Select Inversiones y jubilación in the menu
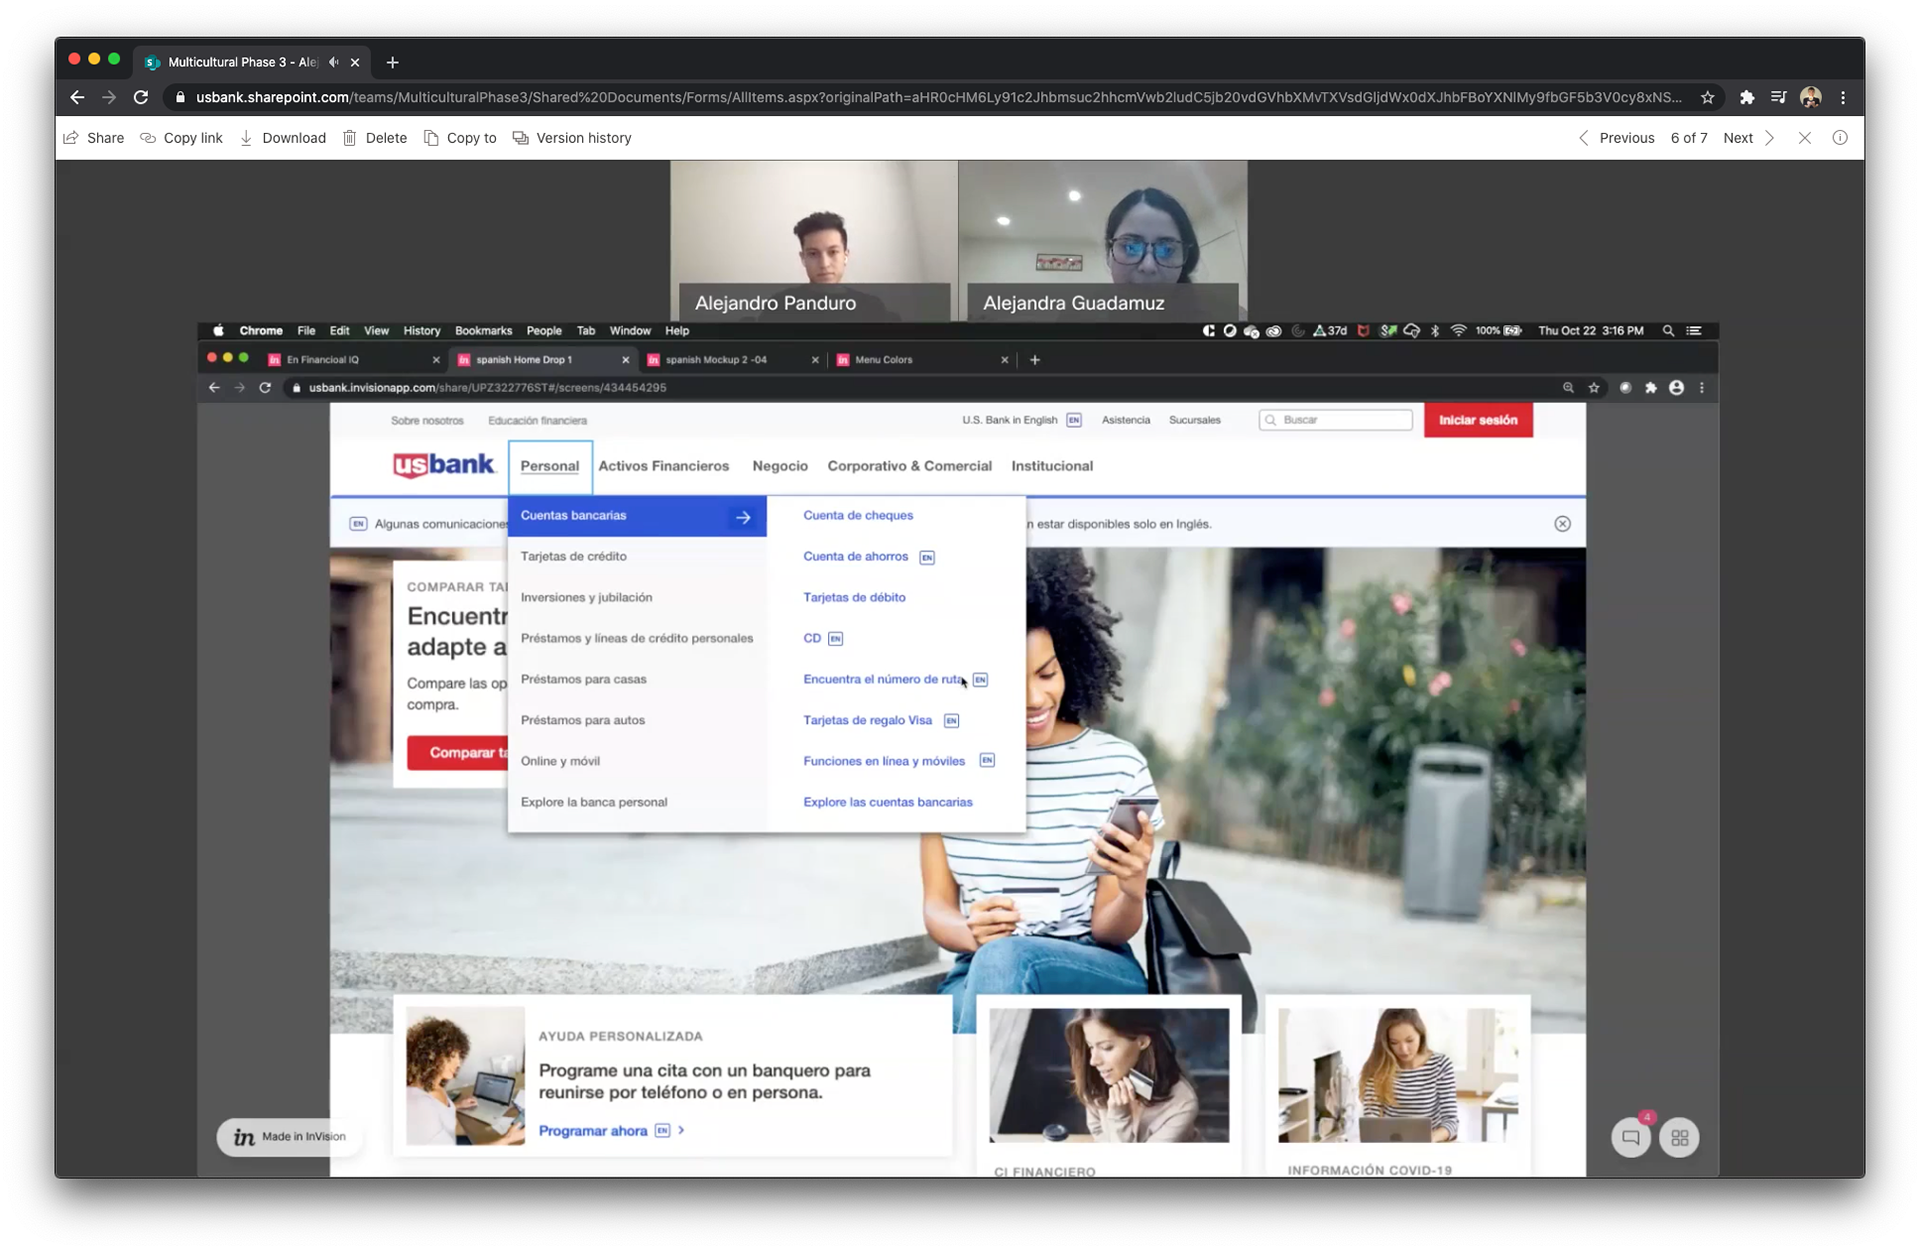 coord(586,597)
